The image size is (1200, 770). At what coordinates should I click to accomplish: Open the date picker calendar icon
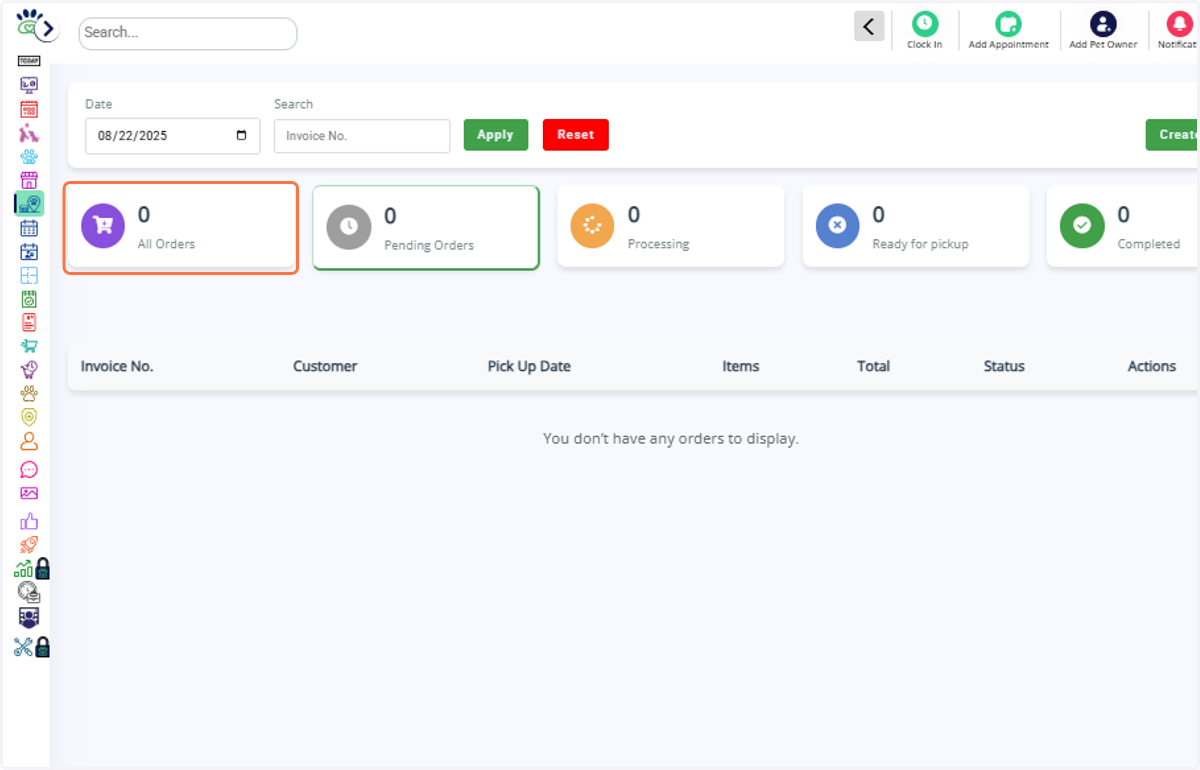(x=241, y=136)
